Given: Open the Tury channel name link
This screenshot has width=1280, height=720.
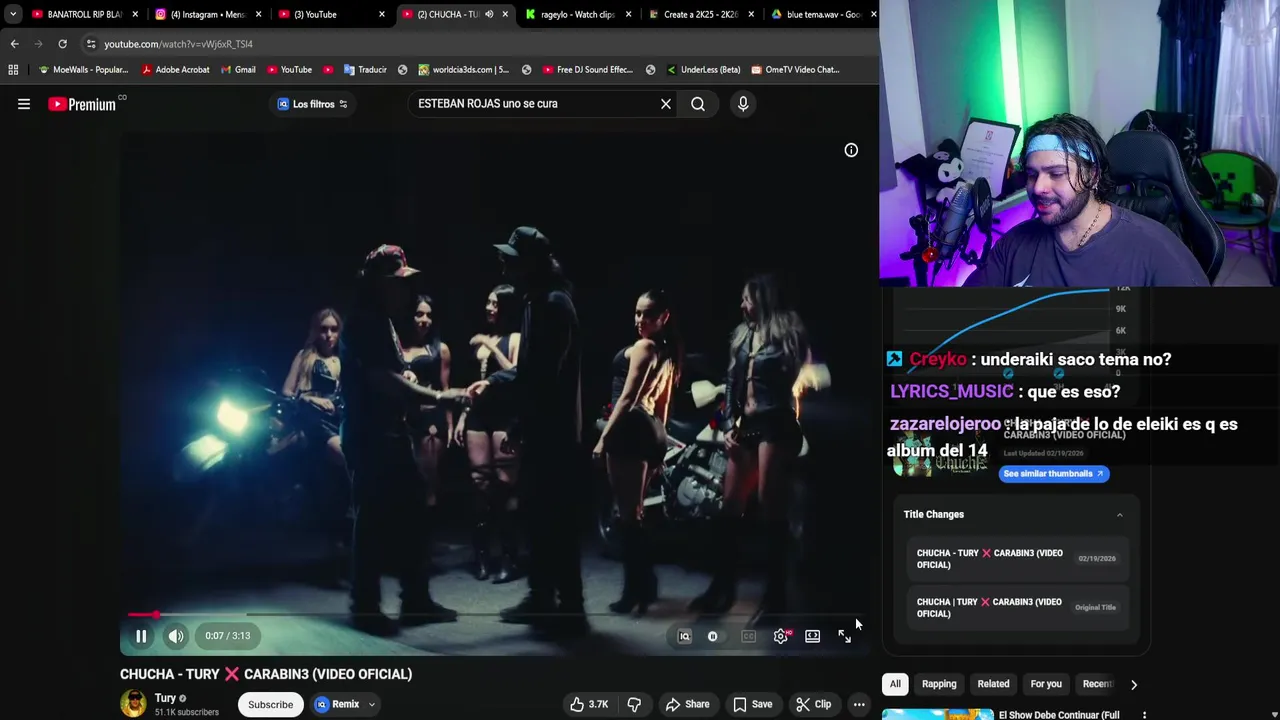Looking at the screenshot, I should [x=165, y=698].
